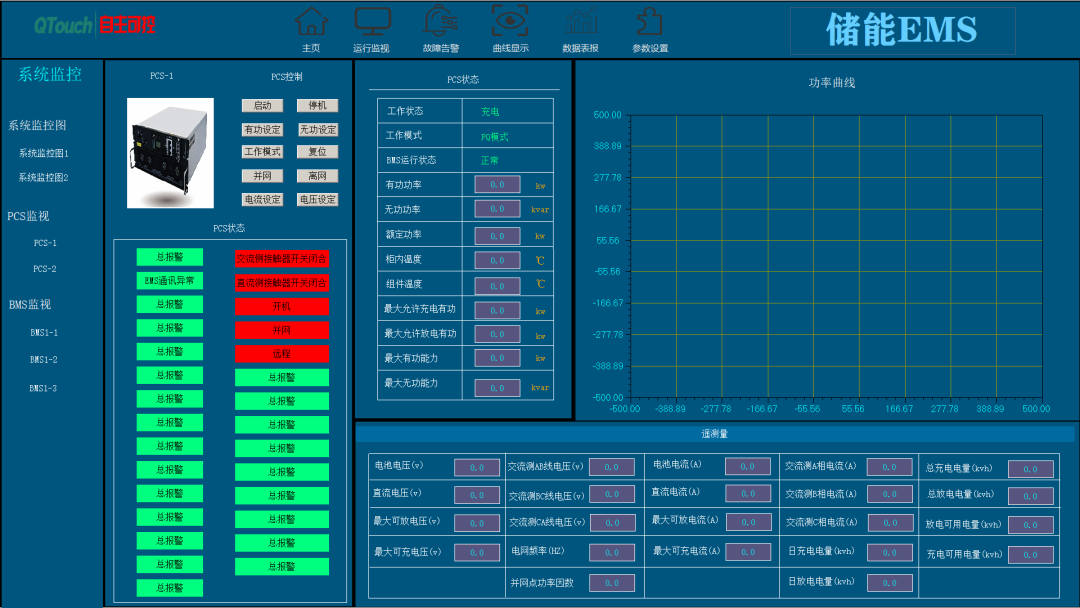Click the red 交流侧接触器开关闭合 indicator

282,259
